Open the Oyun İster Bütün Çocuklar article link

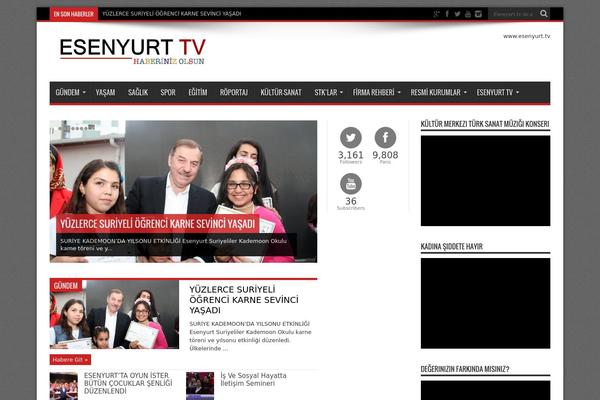[128, 383]
